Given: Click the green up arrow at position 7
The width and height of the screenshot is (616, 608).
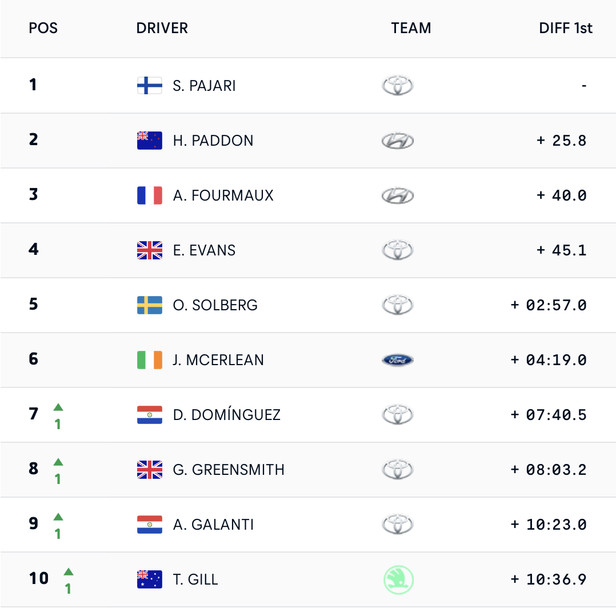Looking at the screenshot, I should coord(58,407).
